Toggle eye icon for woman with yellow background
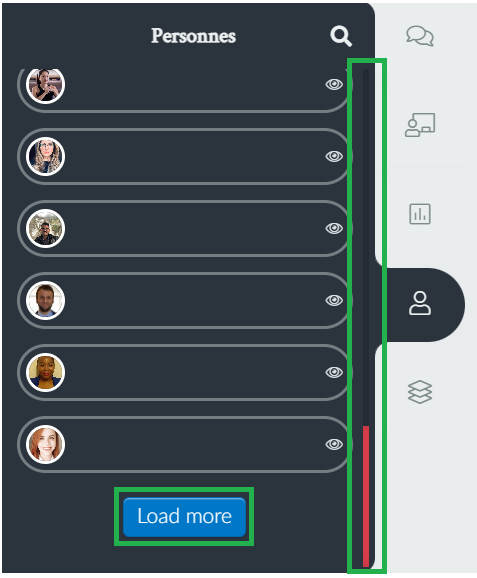The height and width of the screenshot is (578, 477). tap(334, 372)
